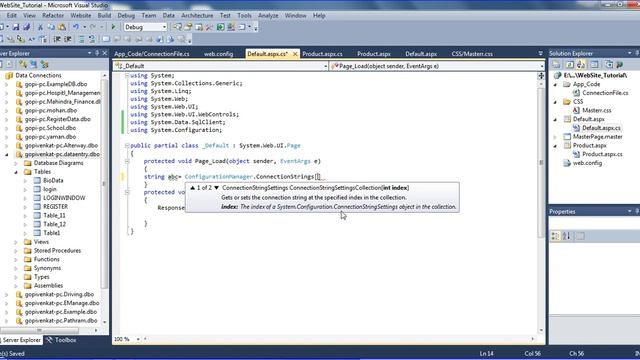Expand the Views folder node
This screenshot has height=360, width=640.
[16, 242]
